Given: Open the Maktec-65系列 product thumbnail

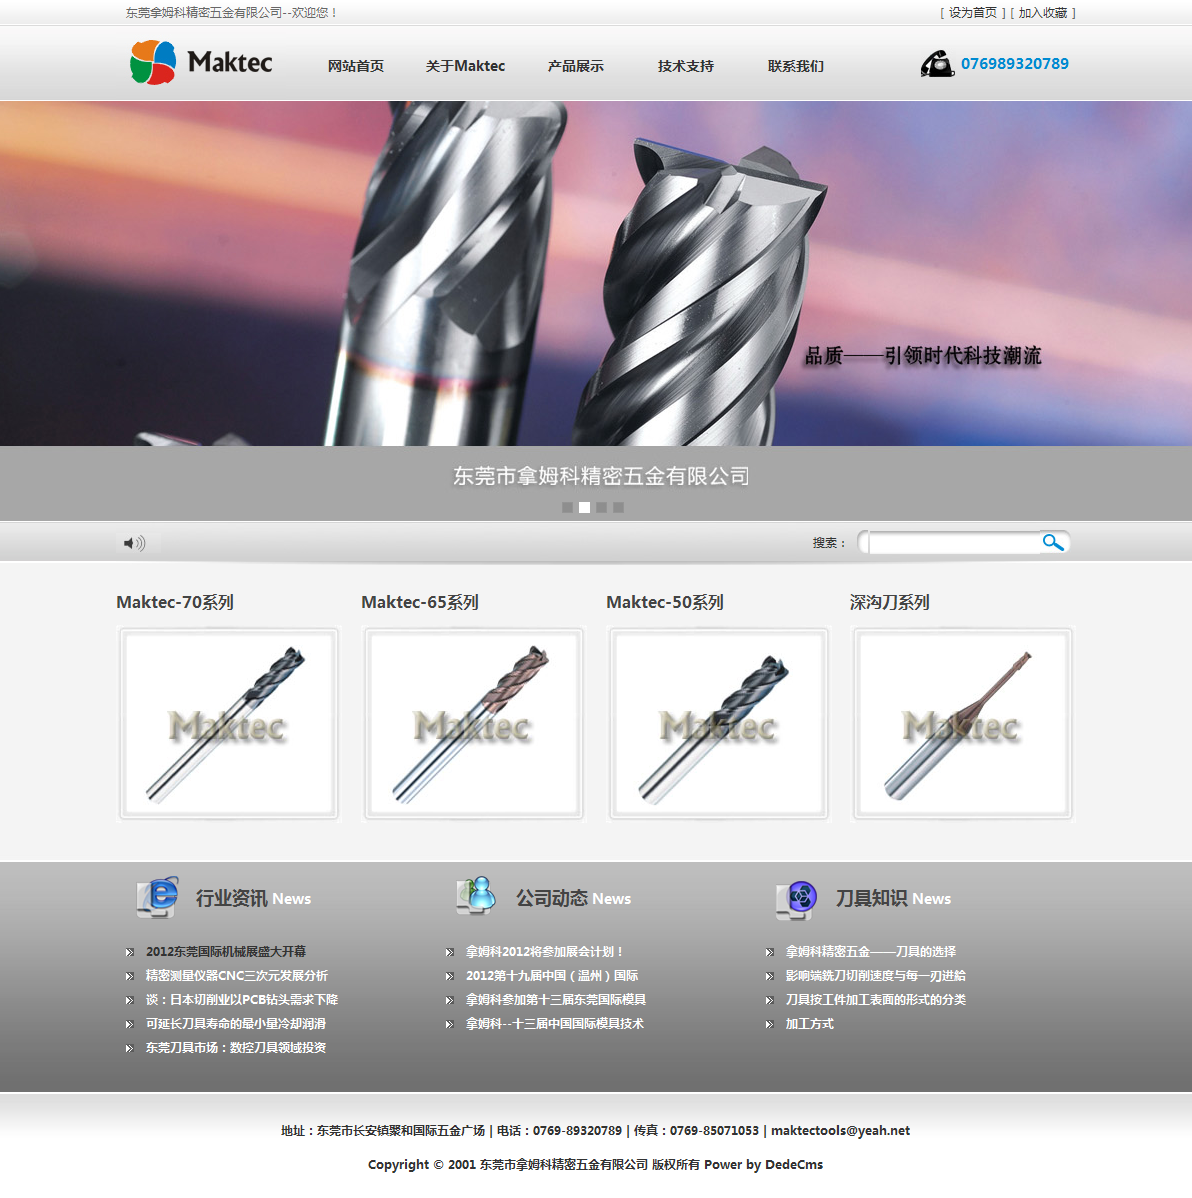Looking at the screenshot, I should [474, 724].
